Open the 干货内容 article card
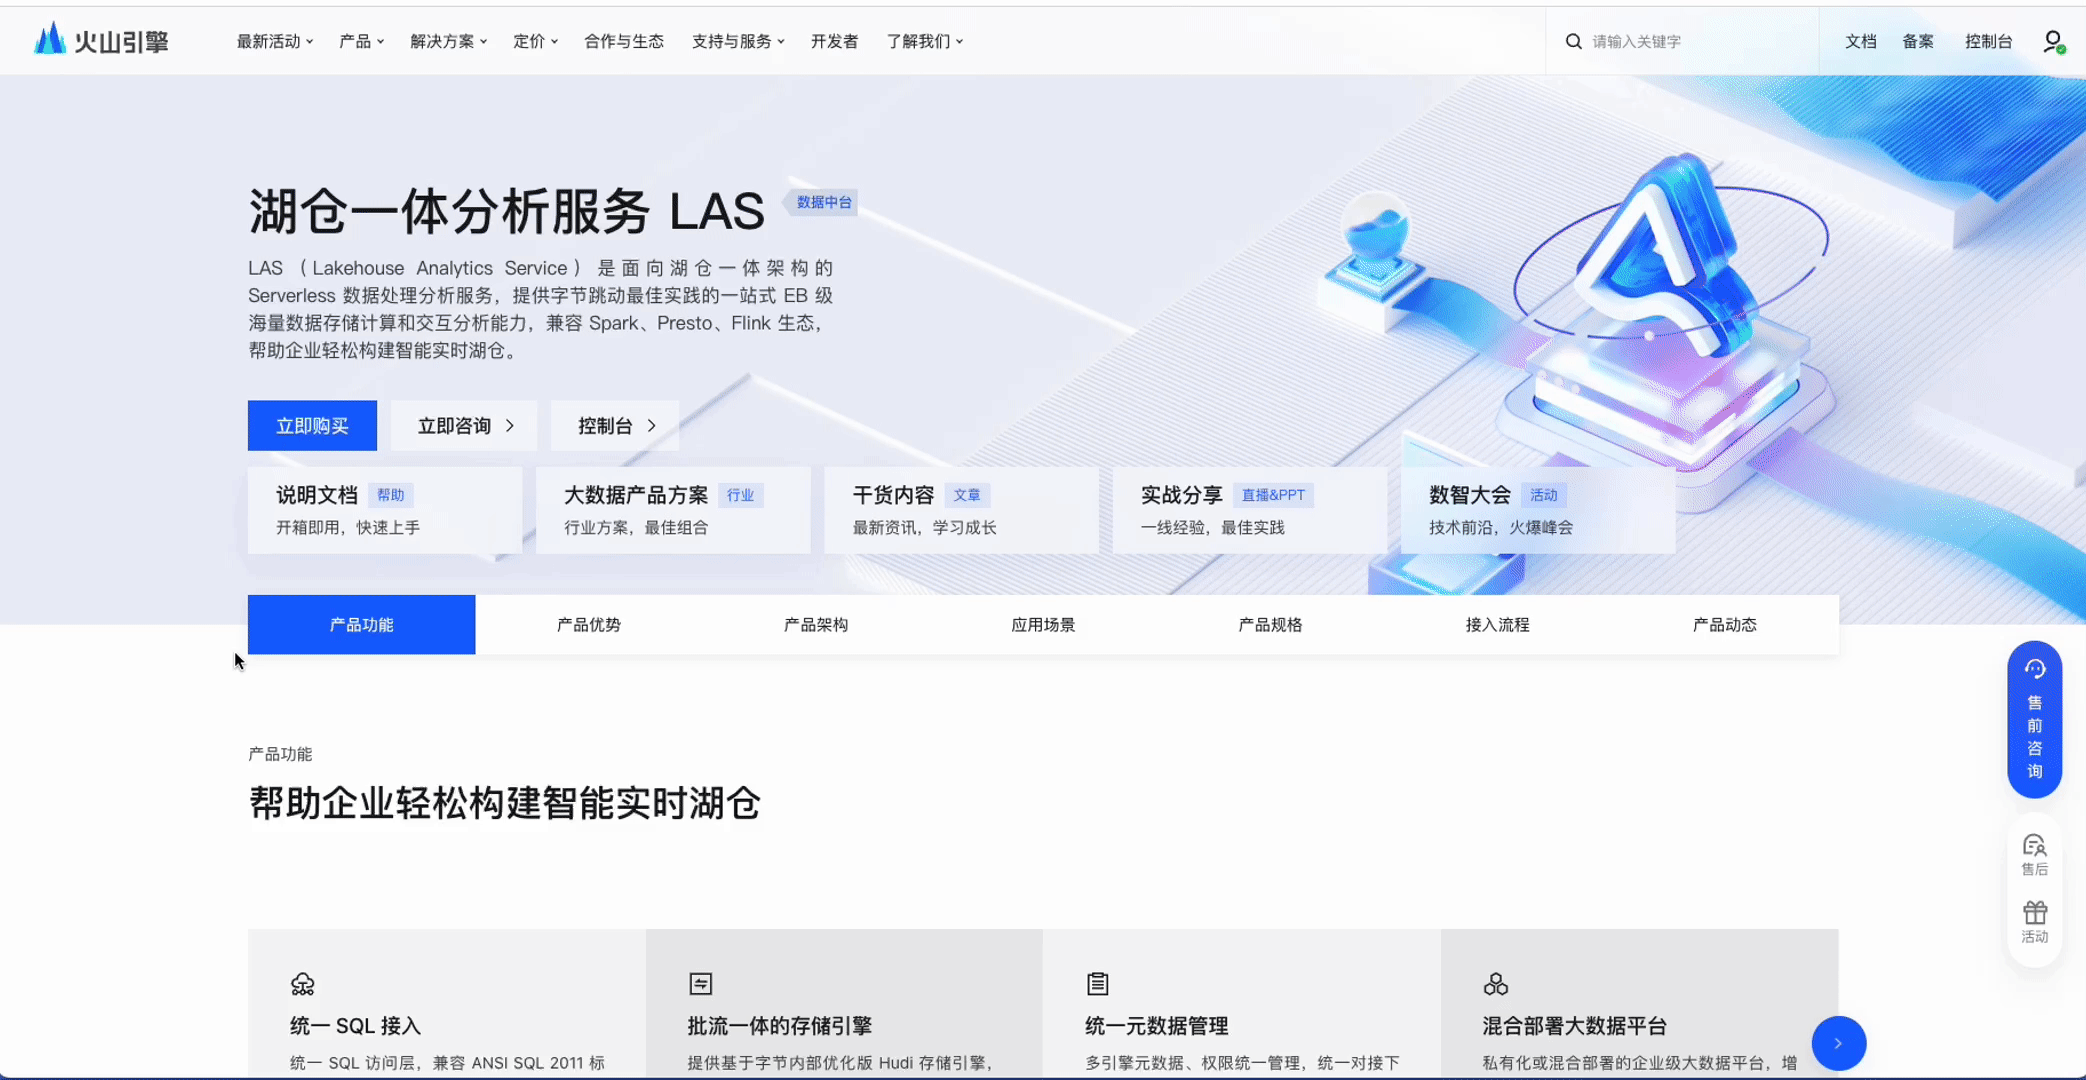The height and width of the screenshot is (1080, 2086). 961,510
